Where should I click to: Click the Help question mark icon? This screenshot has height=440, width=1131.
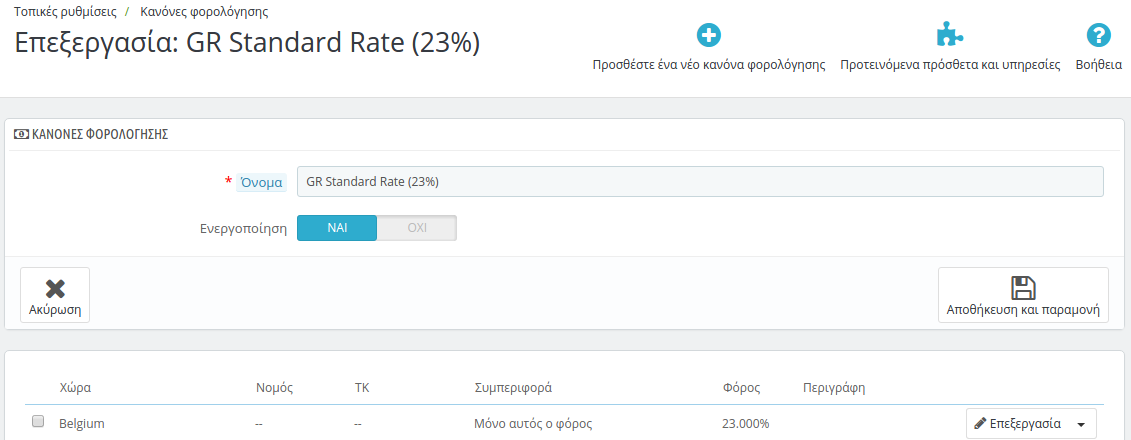[x=1098, y=35]
